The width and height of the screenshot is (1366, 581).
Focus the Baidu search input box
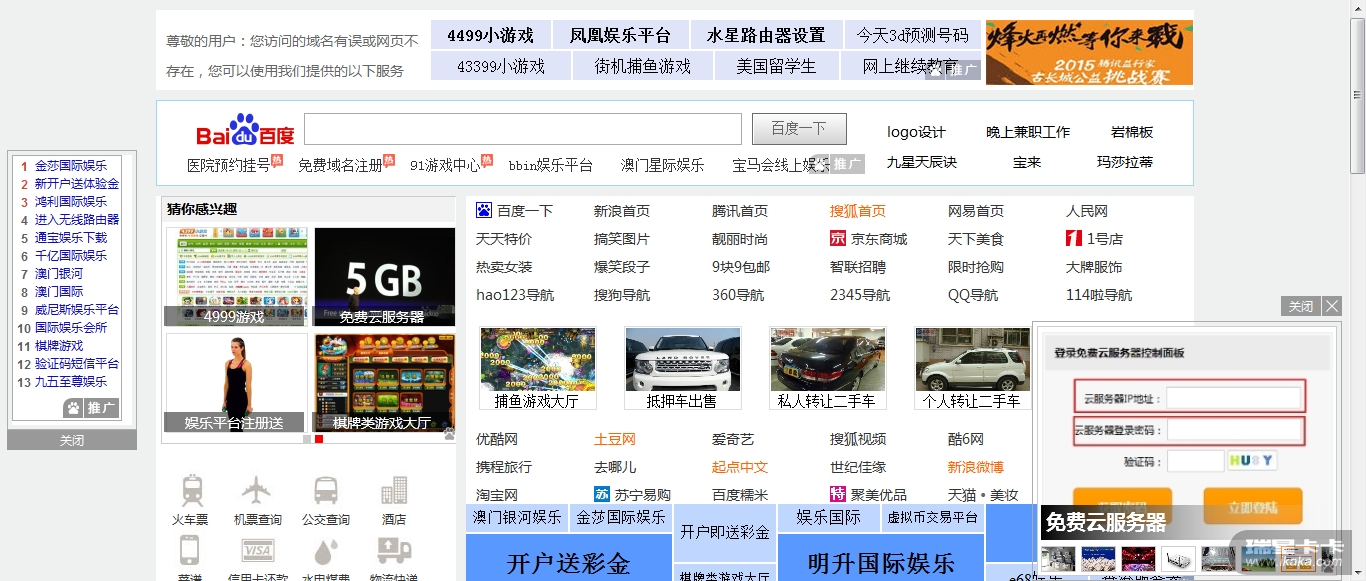coord(523,129)
